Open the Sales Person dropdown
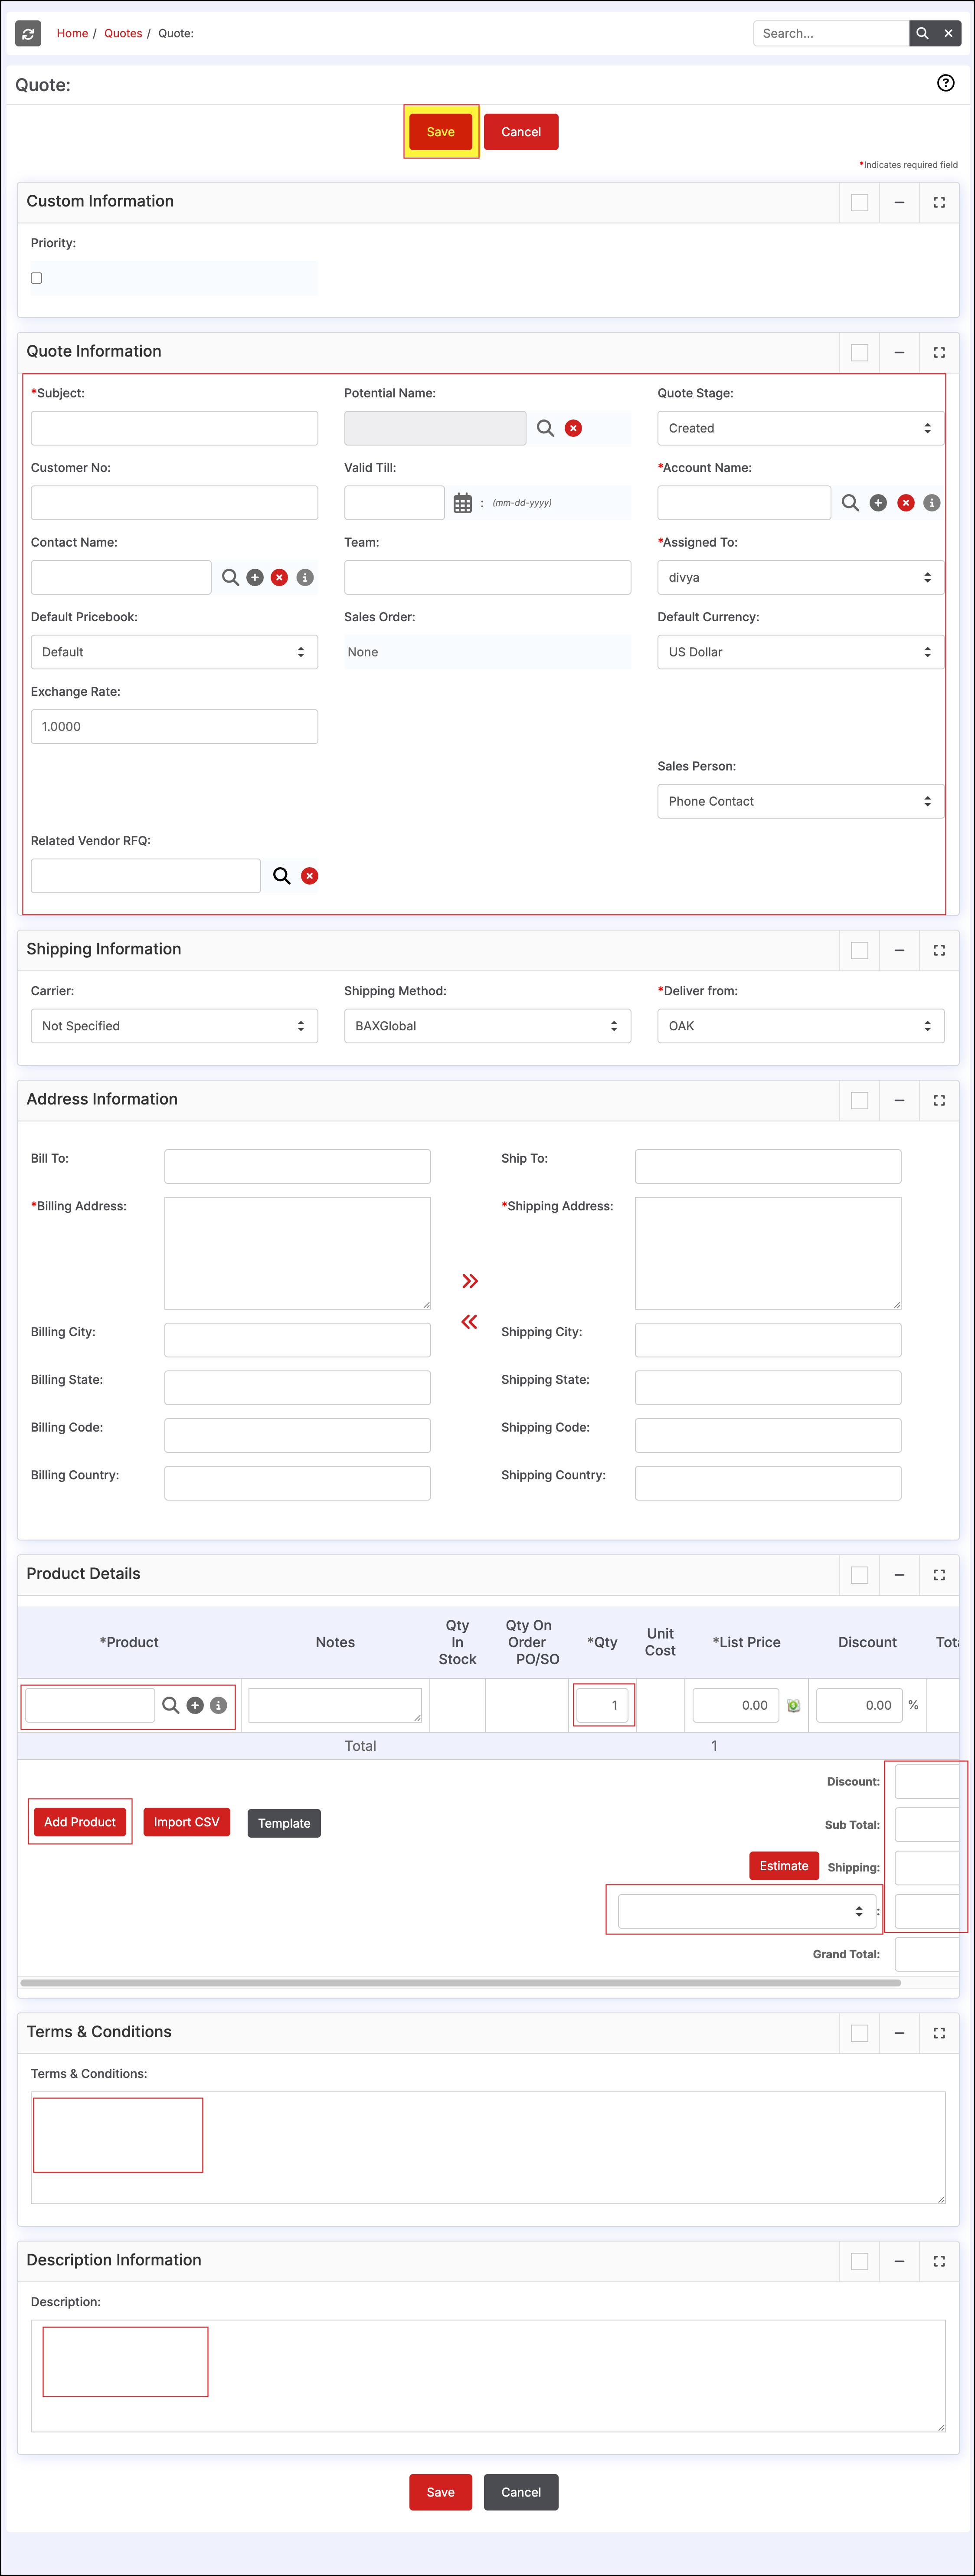Image resolution: width=975 pixels, height=2576 pixels. point(800,801)
